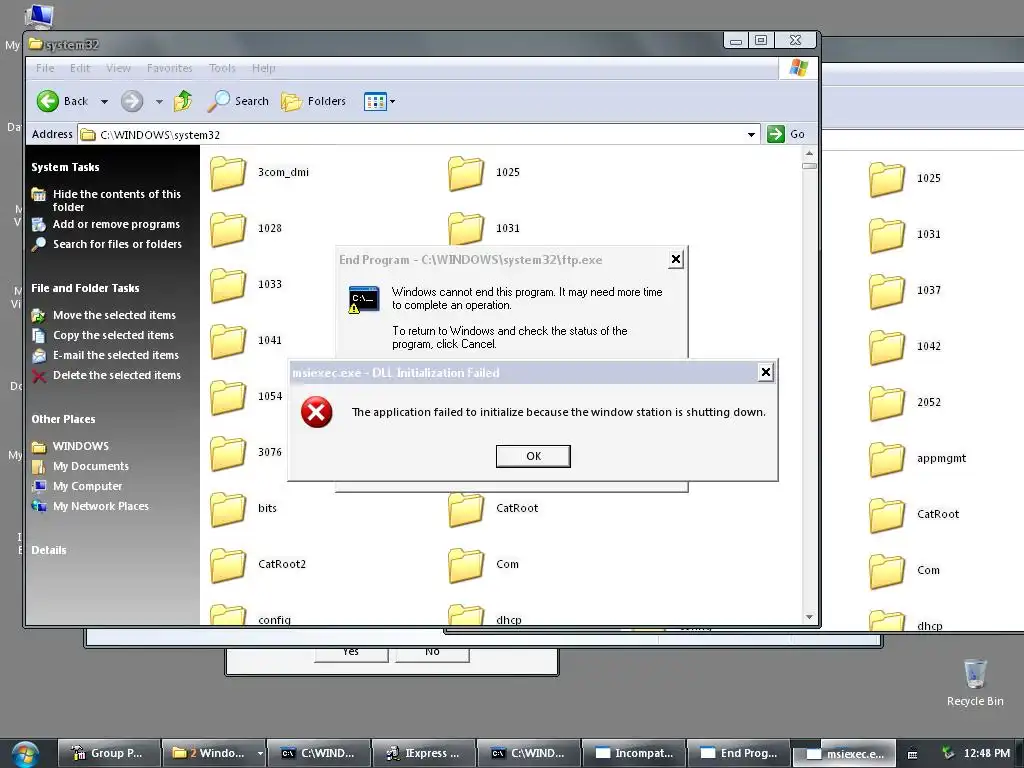Switch to IExpress taskbar button
The height and width of the screenshot is (768, 1024).
coord(424,753)
